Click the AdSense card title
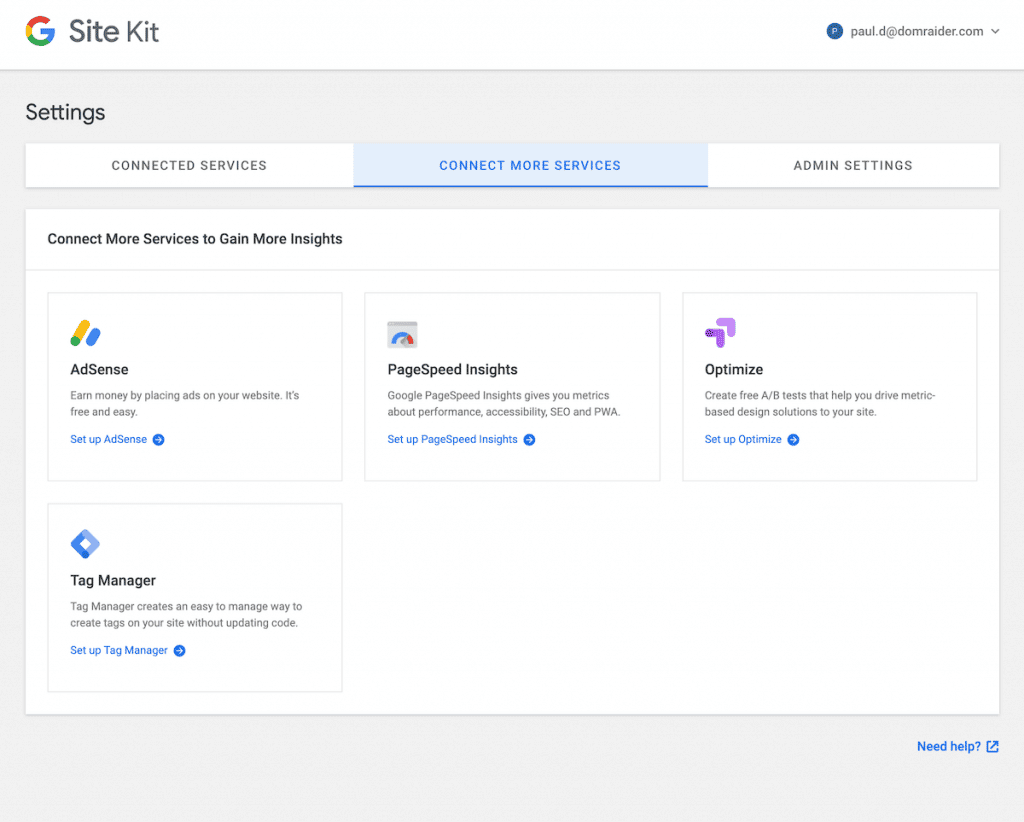The image size is (1024, 822). click(99, 370)
